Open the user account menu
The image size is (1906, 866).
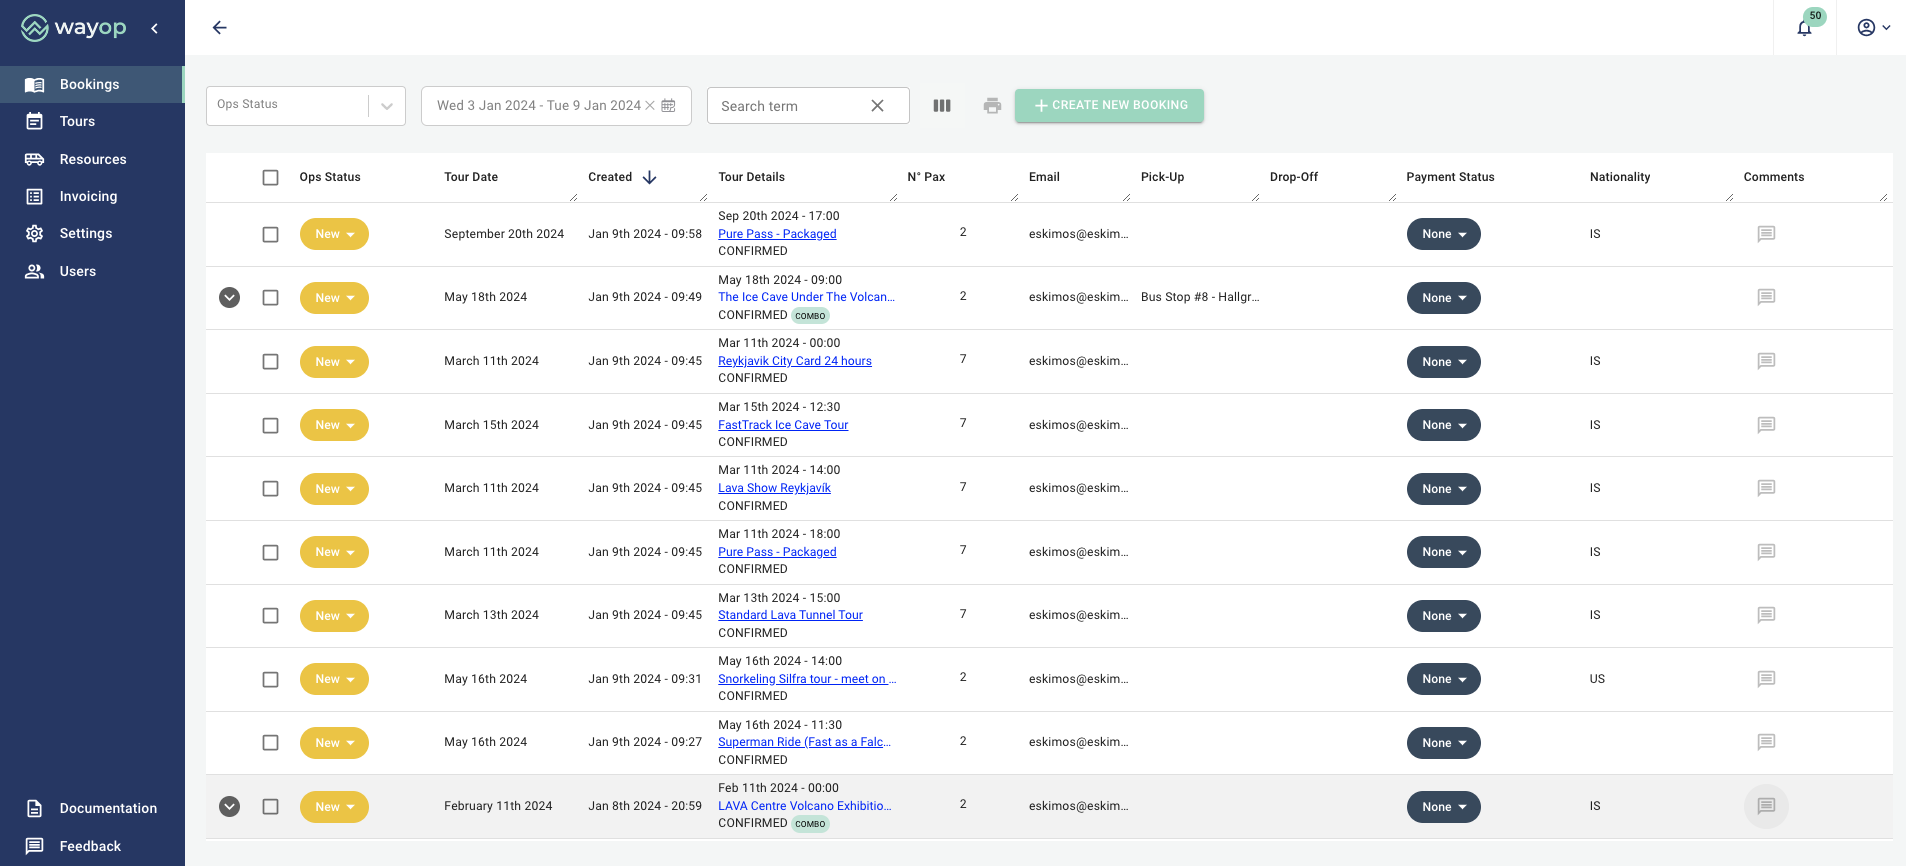pyautogui.click(x=1872, y=28)
